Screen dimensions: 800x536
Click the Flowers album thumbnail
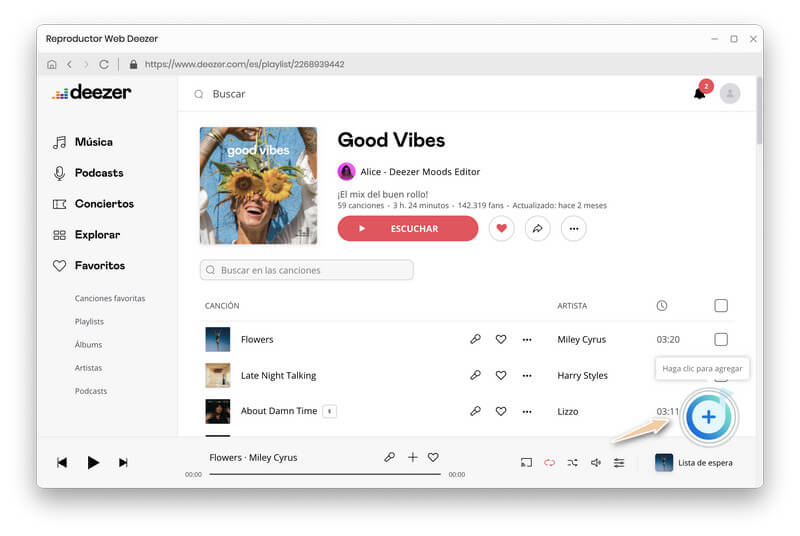pos(218,339)
